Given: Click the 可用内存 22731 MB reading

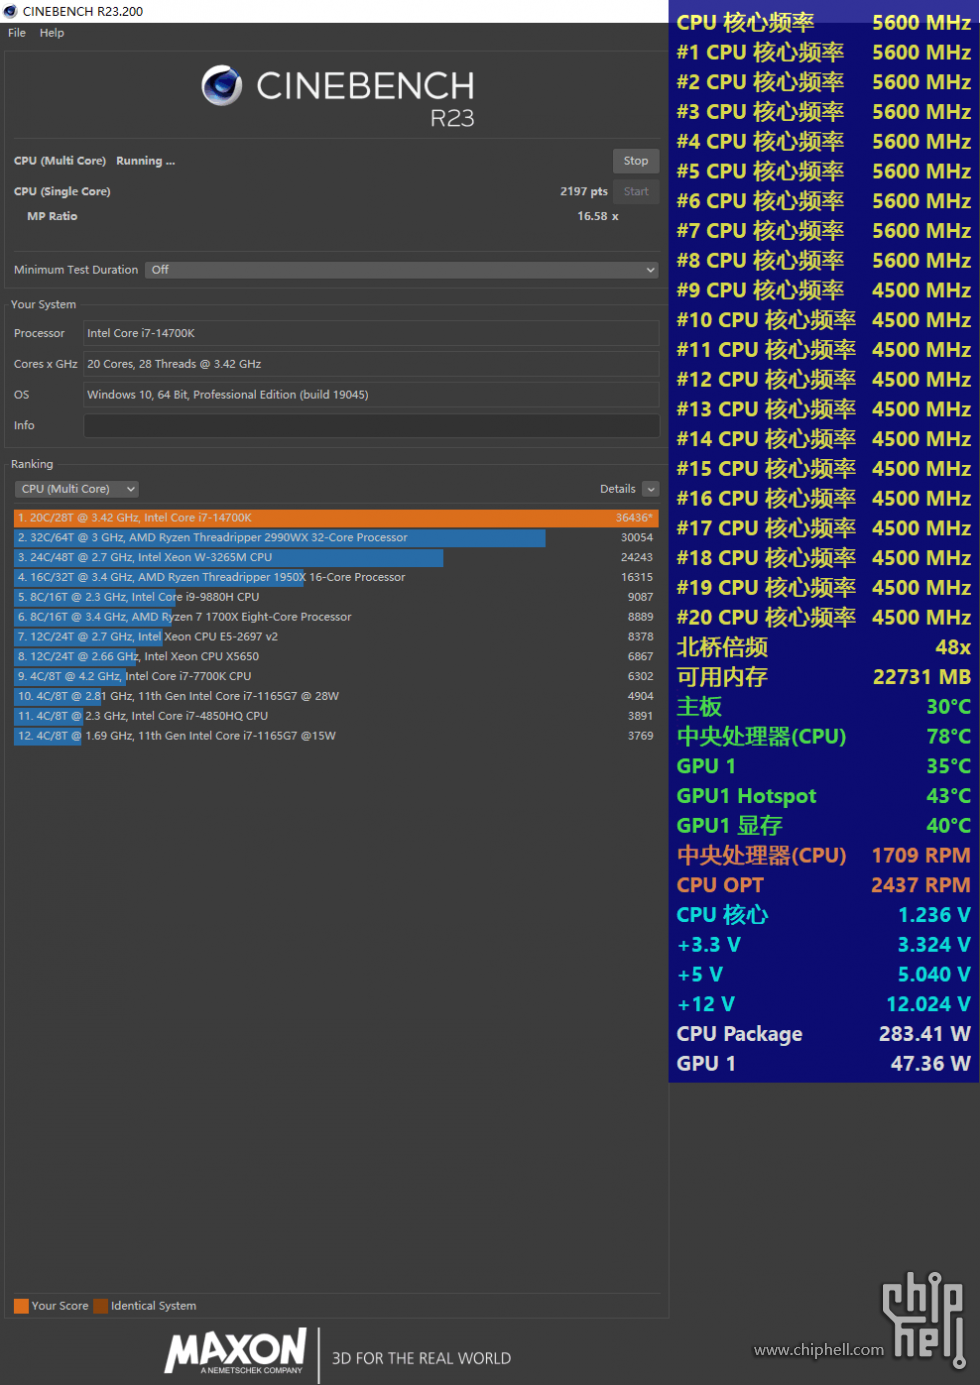Looking at the screenshot, I should [824, 677].
